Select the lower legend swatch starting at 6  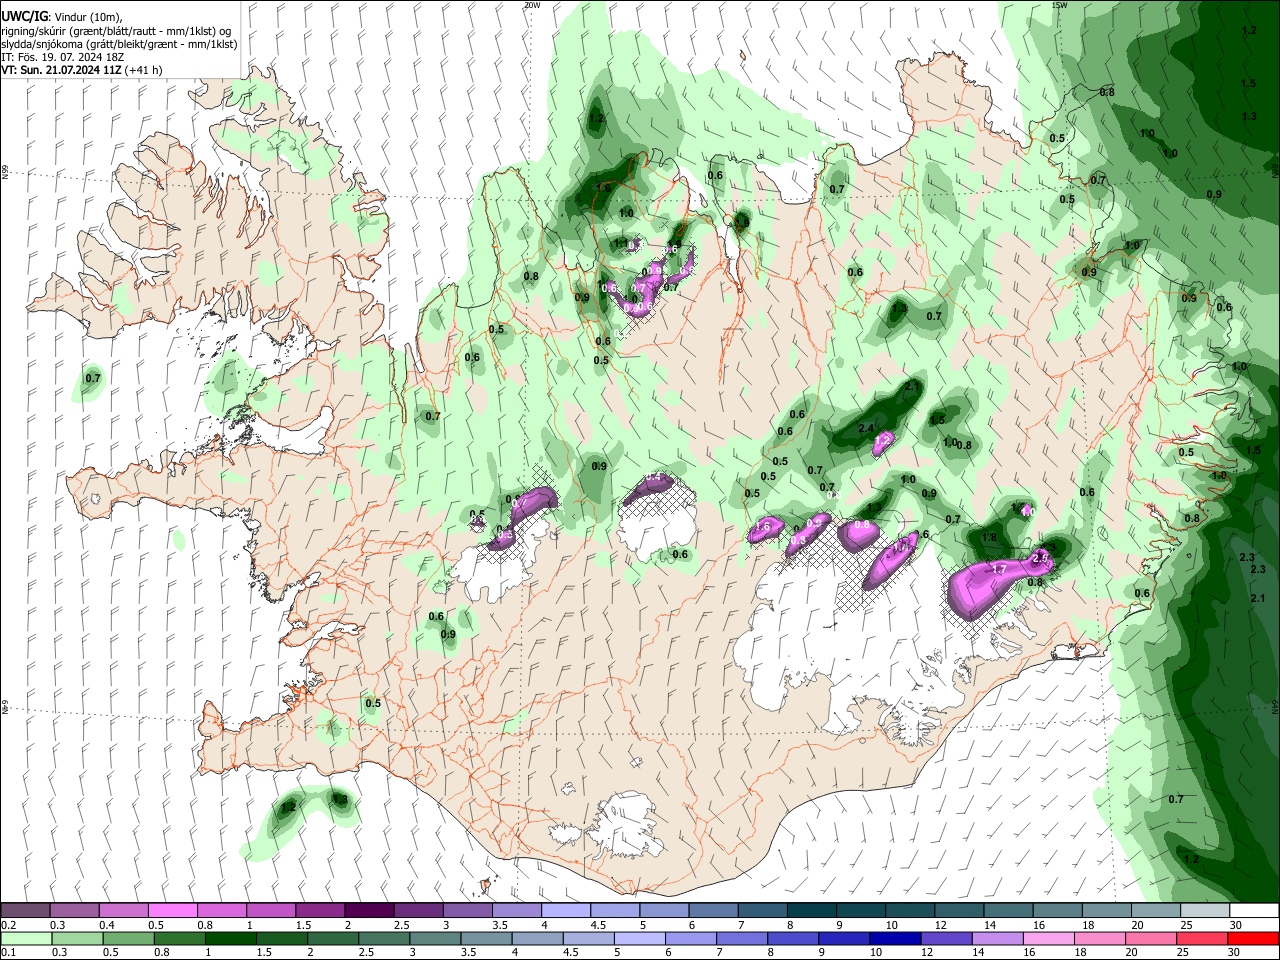point(691,938)
